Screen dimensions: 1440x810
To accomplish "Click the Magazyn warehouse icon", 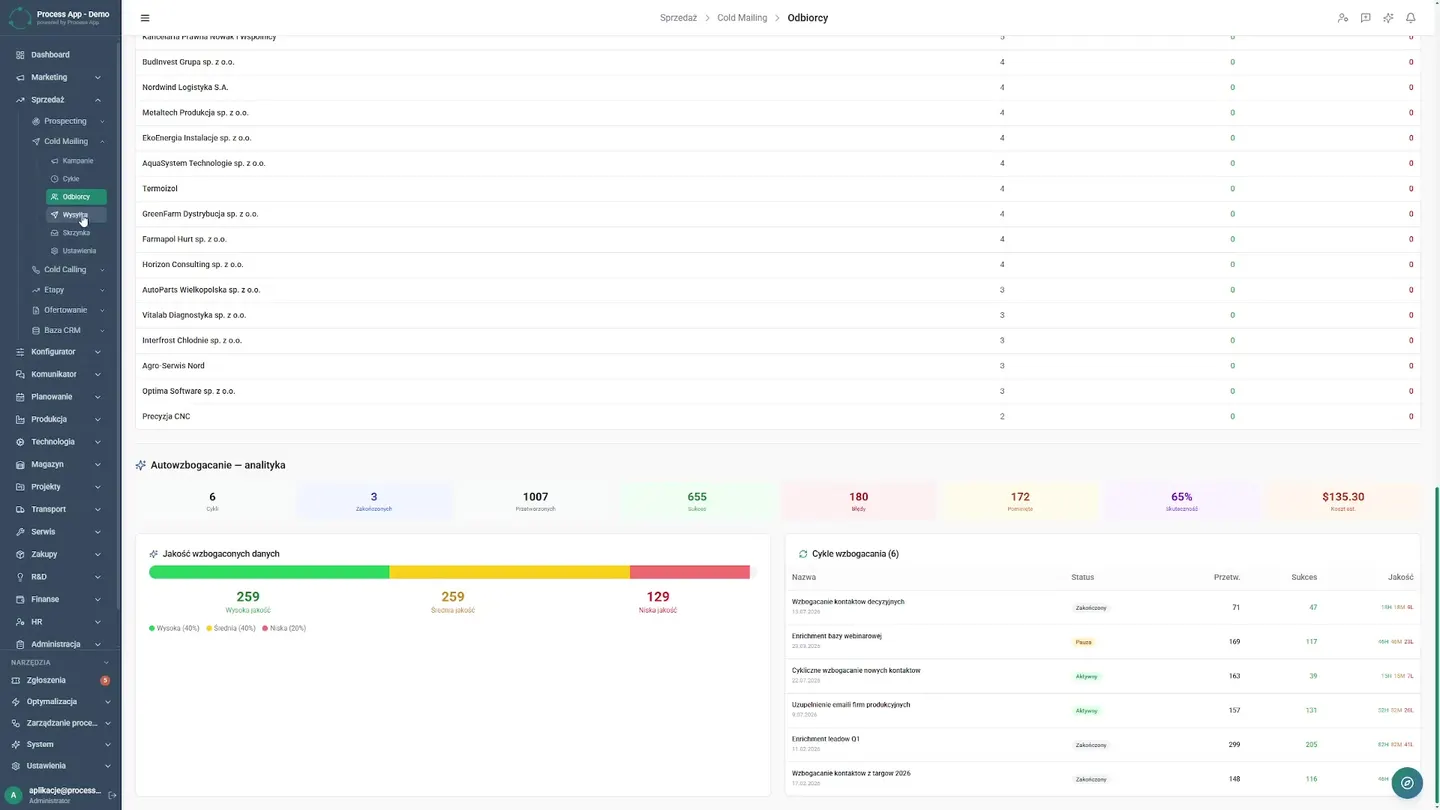I will tap(20, 464).
